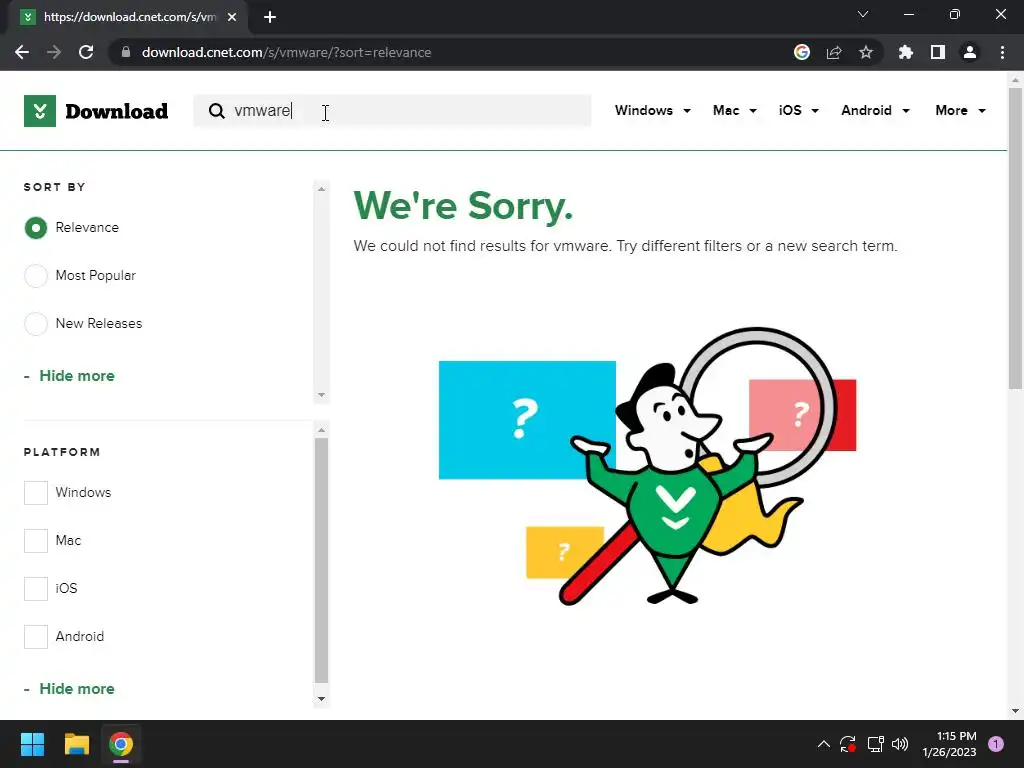This screenshot has height=768, width=1024.
Task: Open Google icon in address bar
Action: click(802, 52)
